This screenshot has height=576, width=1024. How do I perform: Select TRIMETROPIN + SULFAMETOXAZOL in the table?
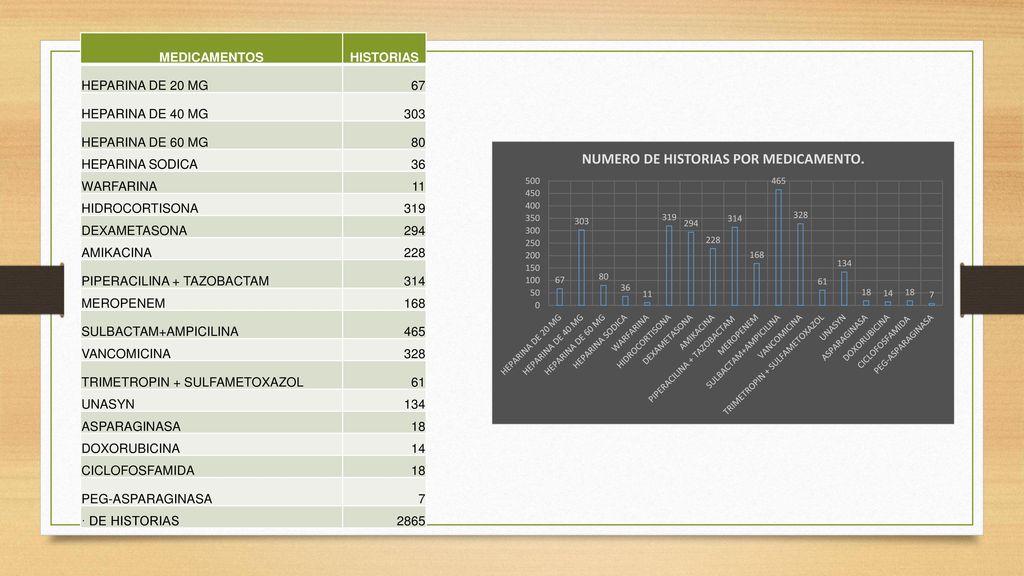pyautogui.click(x=193, y=382)
